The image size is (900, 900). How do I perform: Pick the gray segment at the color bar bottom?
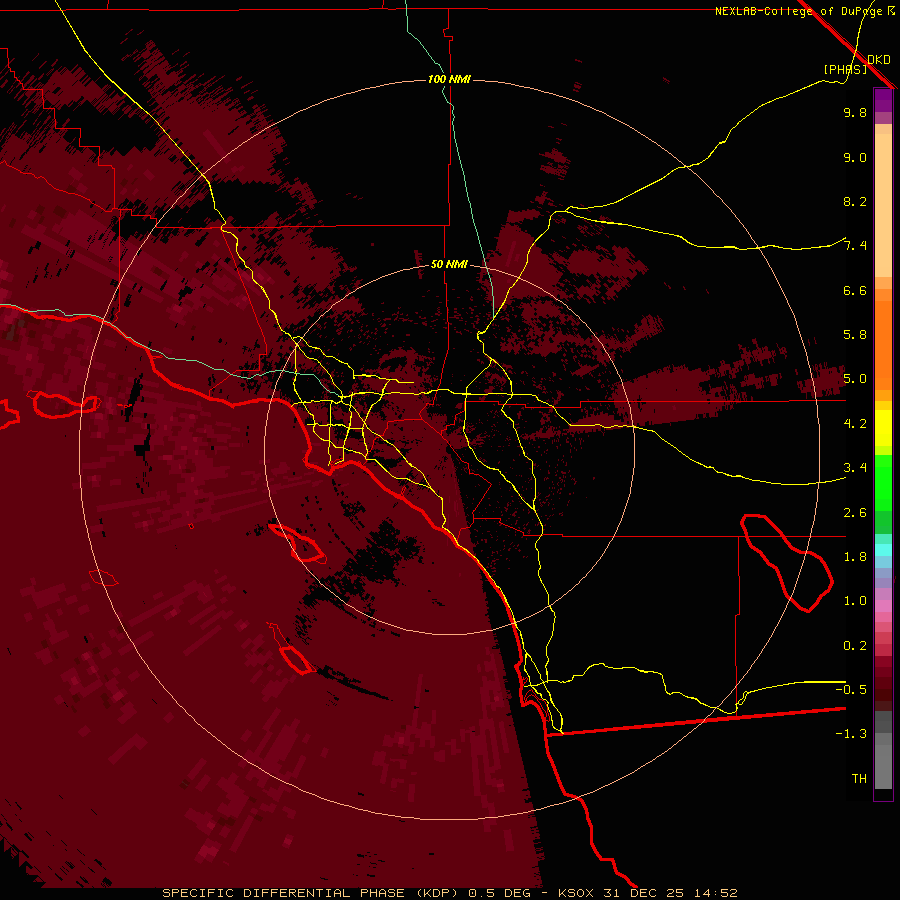[883, 761]
